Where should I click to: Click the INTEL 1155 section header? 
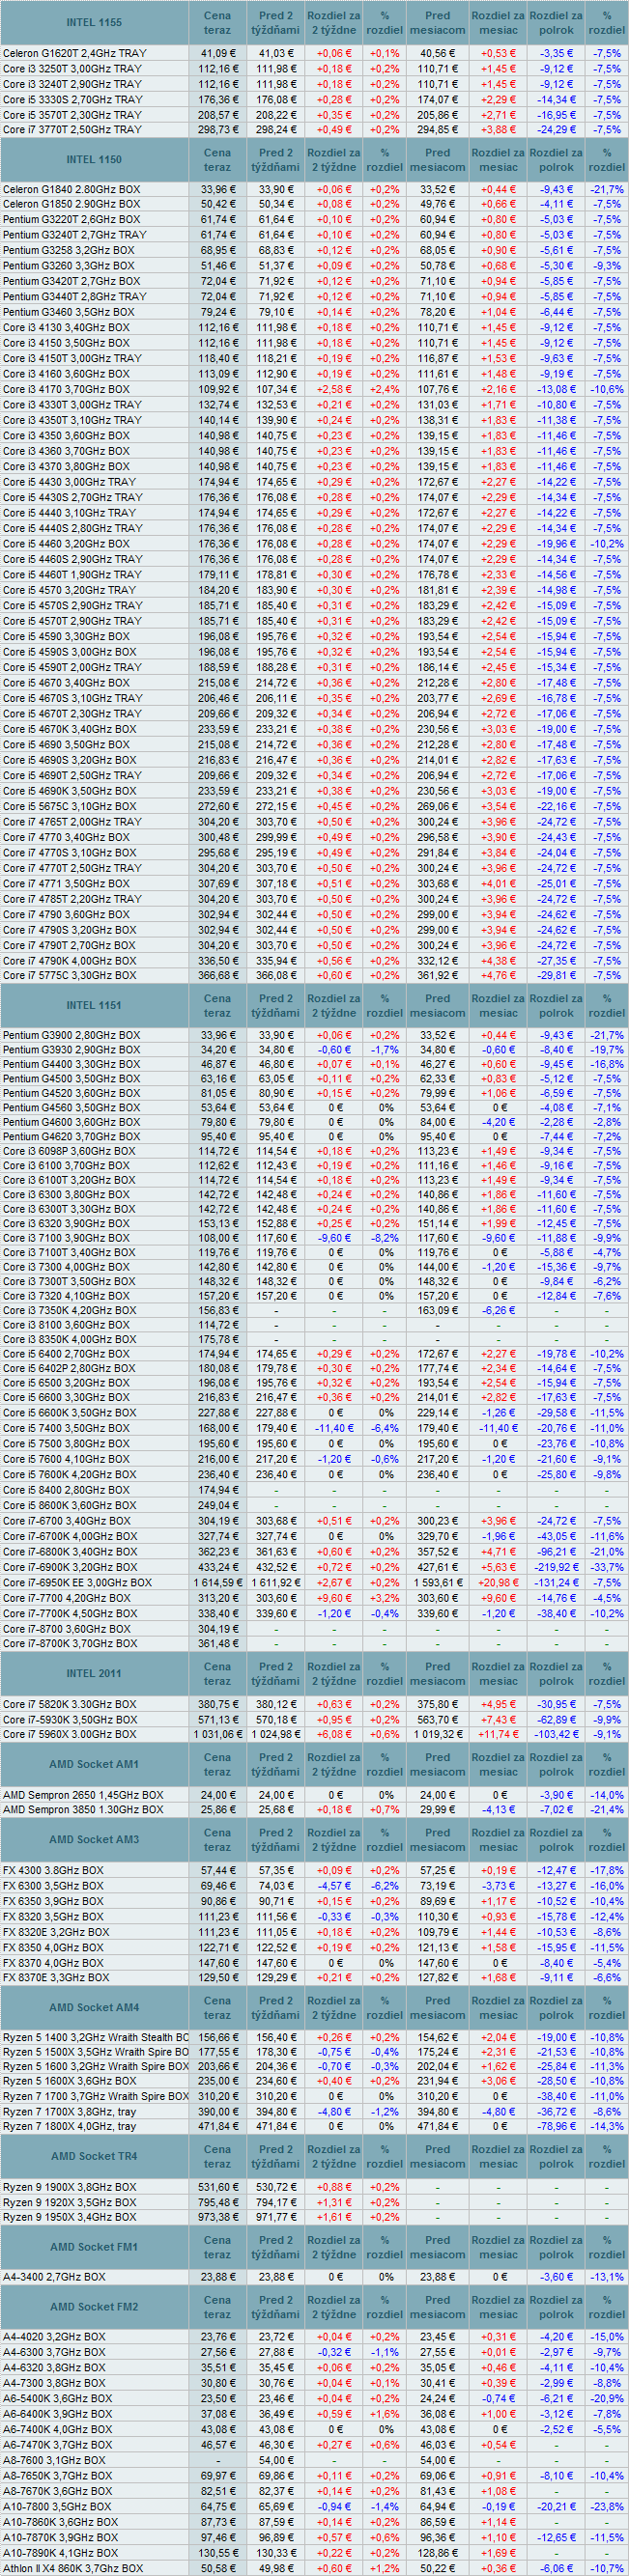94,22
